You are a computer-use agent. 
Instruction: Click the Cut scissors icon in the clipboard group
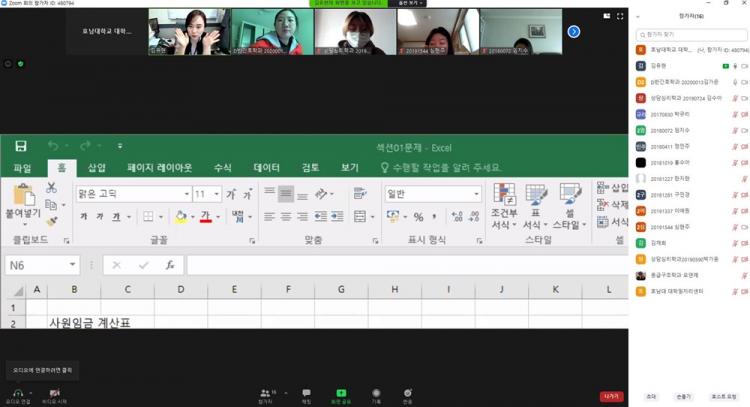click(x=51, y=188)
